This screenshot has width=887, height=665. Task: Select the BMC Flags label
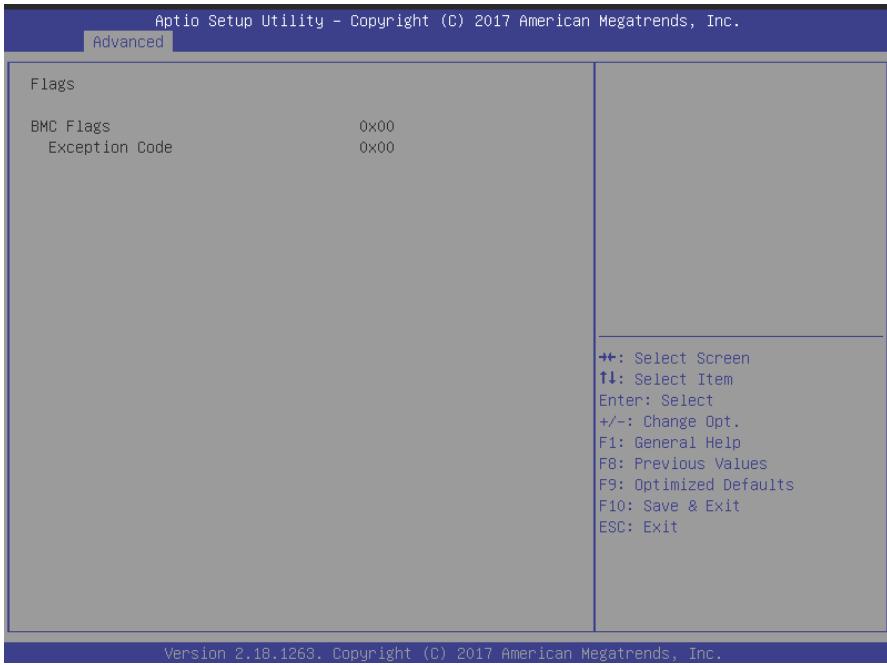70,127
